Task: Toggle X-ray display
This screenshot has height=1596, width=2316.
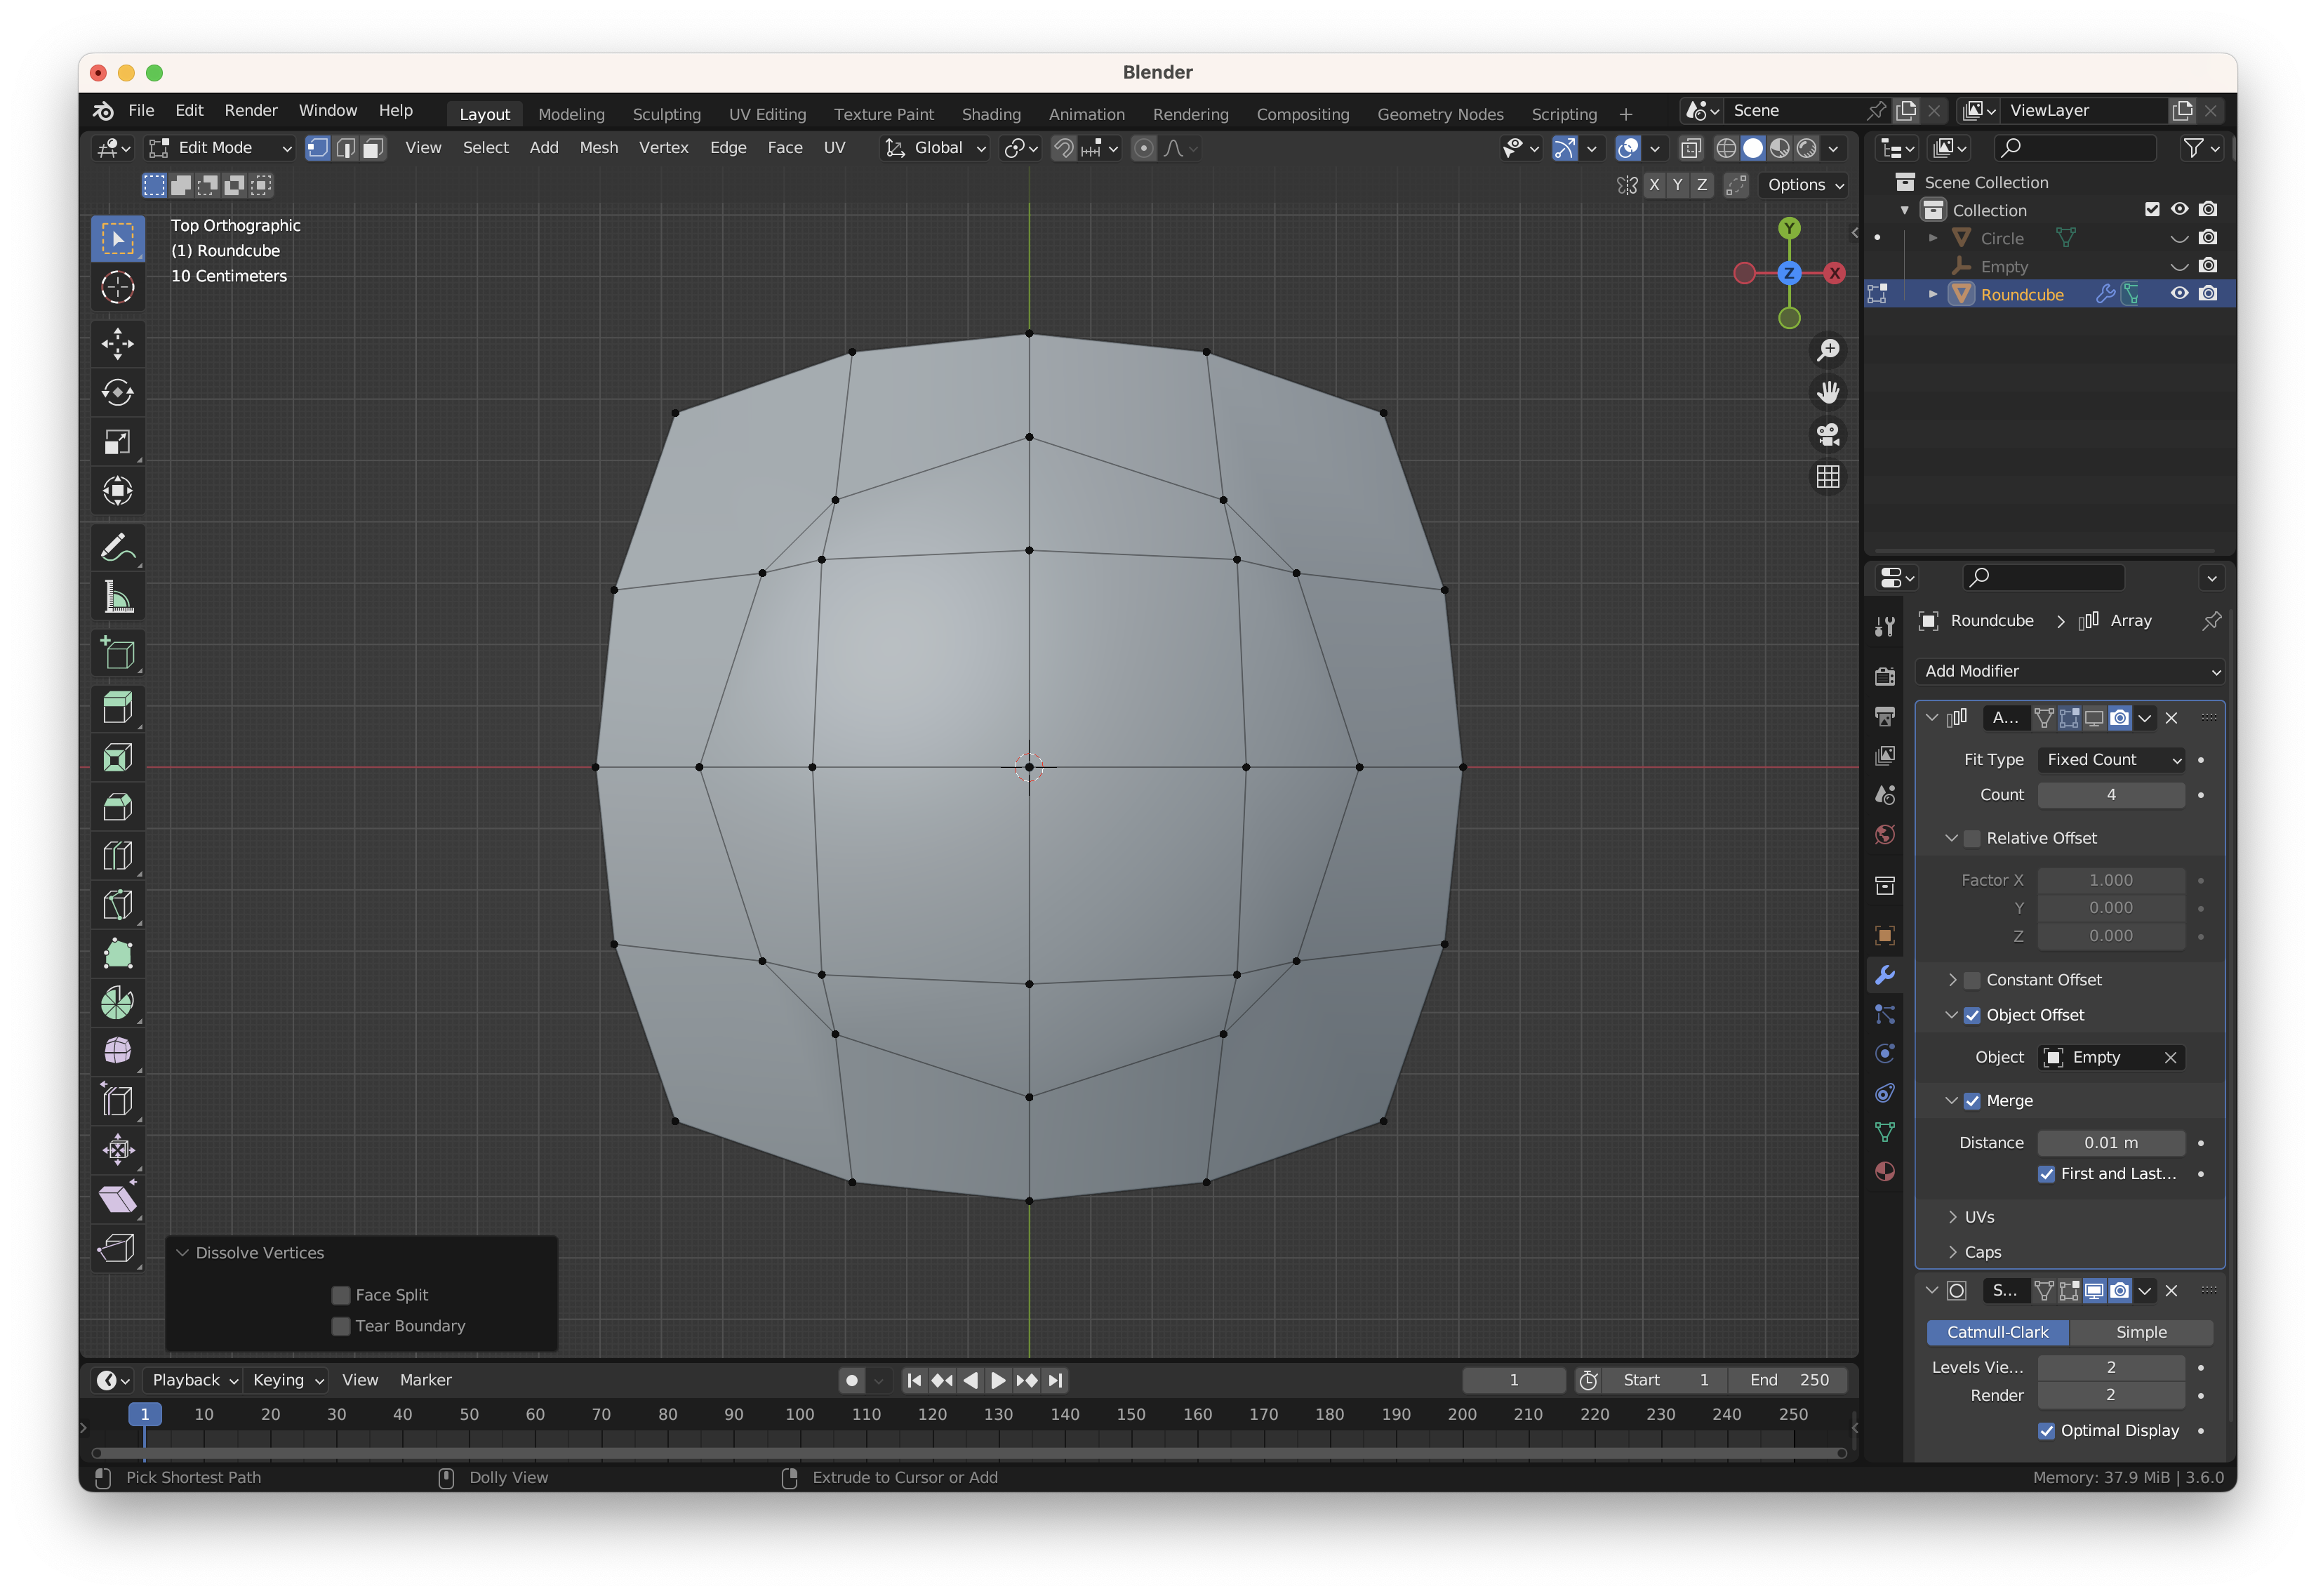Action: pyautogui.click(x=1691, y=148)
